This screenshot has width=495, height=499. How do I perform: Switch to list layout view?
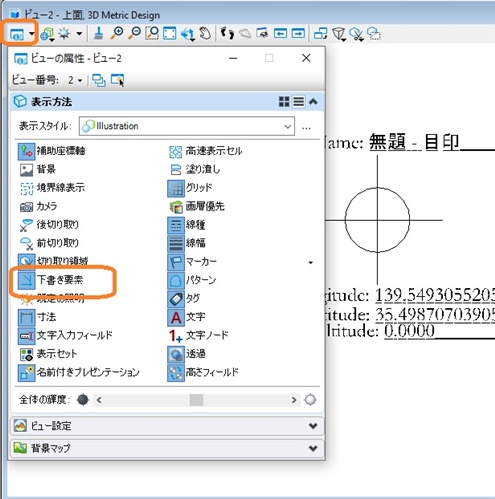(x=298, y=102)
